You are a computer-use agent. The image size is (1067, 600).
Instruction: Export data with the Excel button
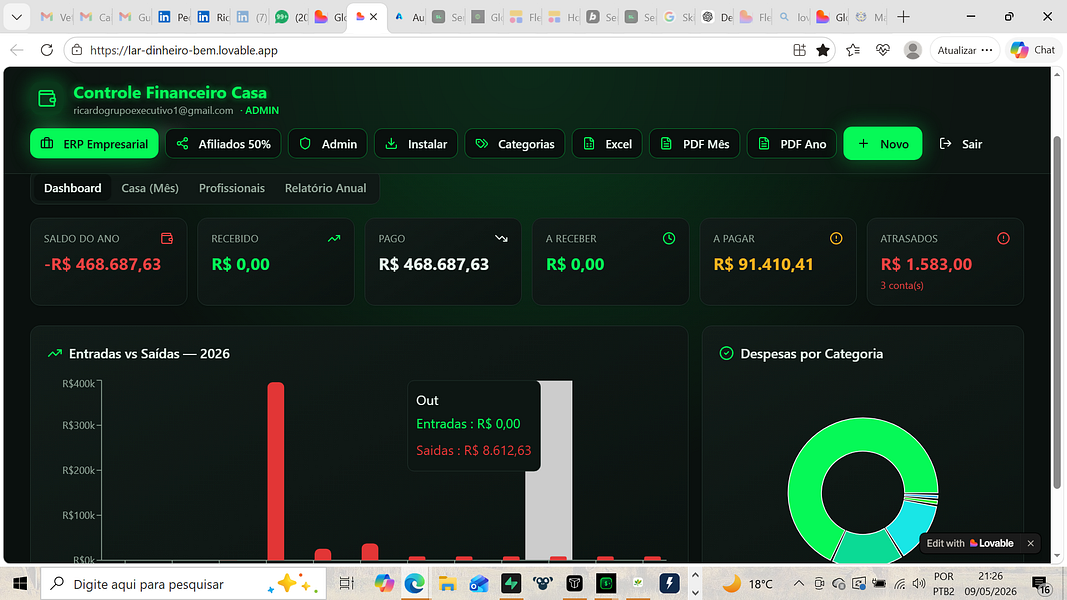click(607, 144)
